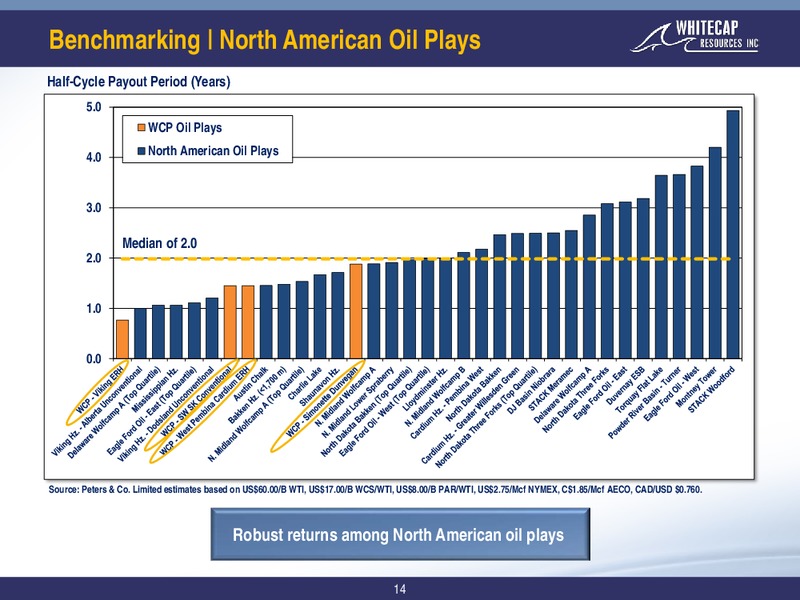This screenshot has height=600, width=800.
Task: Click the 'North American Oil Plays' legend label
Action: coord(213,151)
